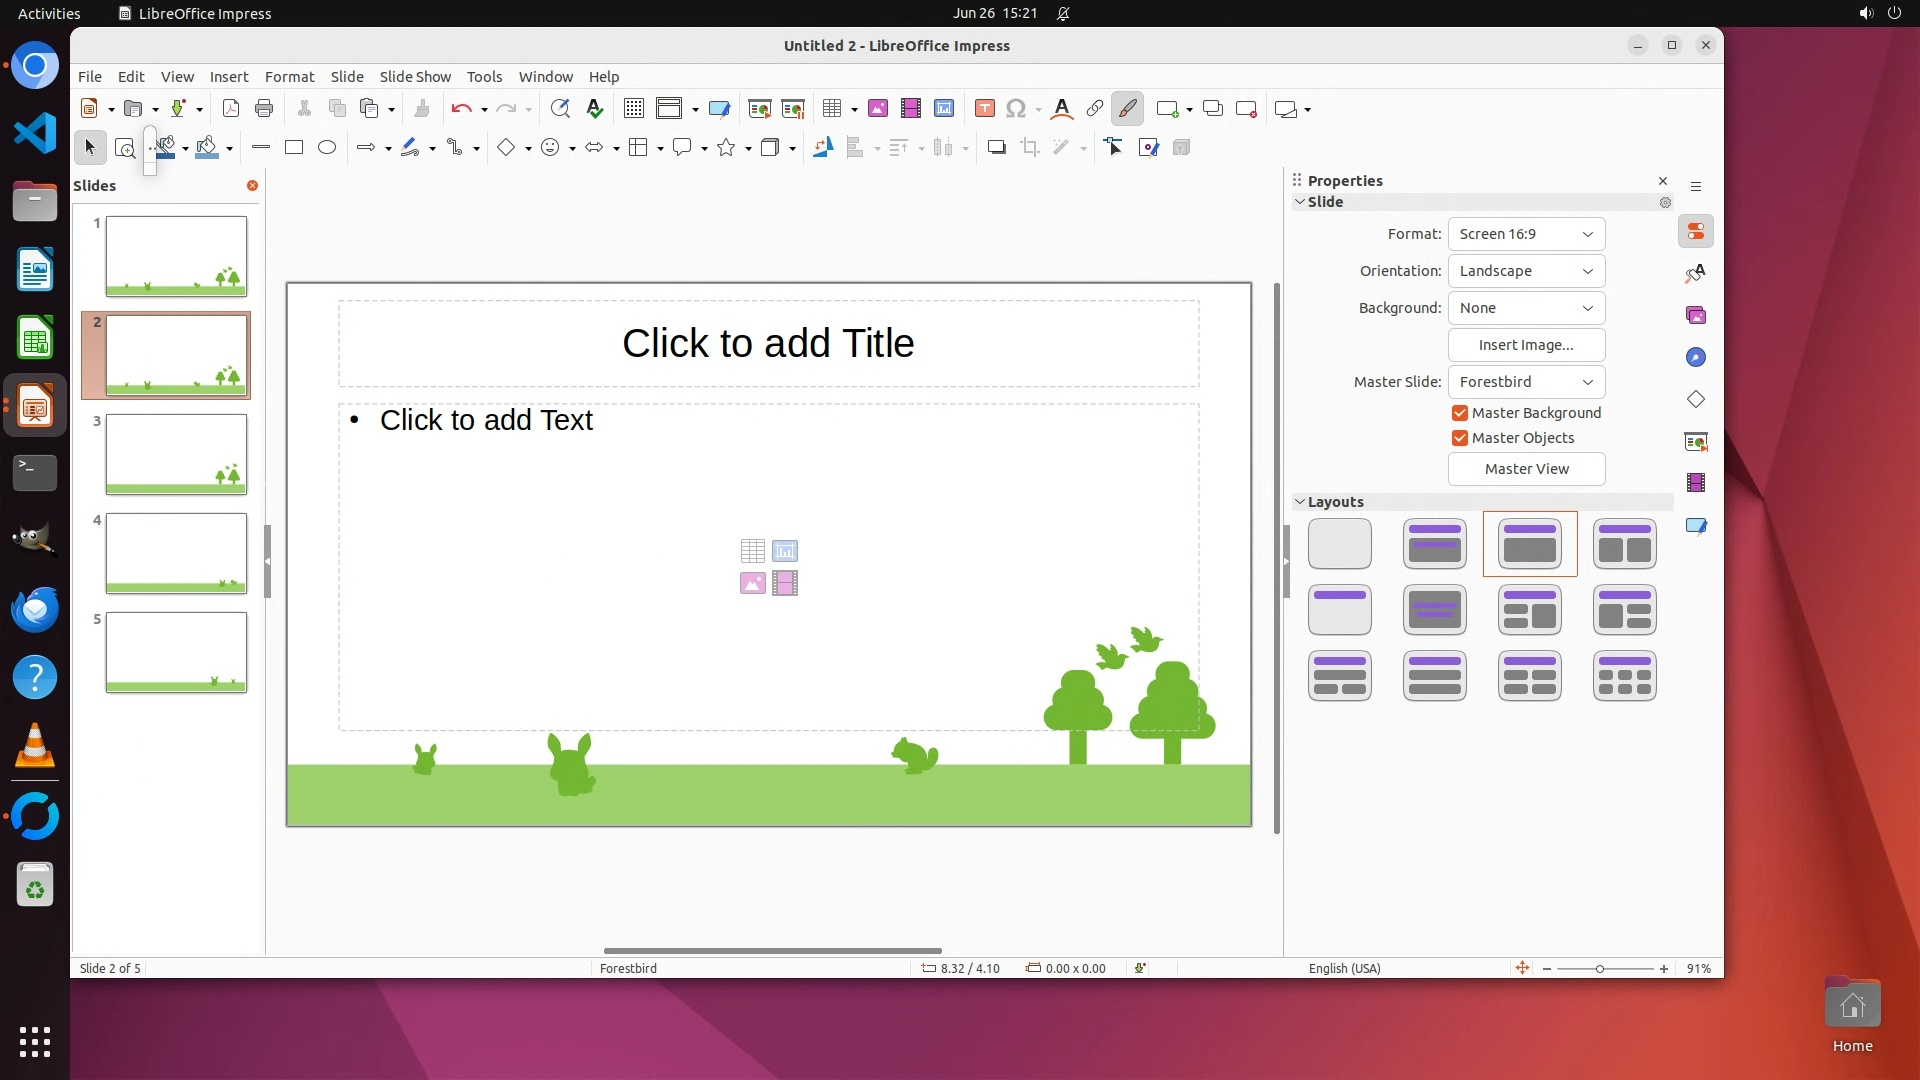Click the Crop Image tool icon

pos(1029,148)
